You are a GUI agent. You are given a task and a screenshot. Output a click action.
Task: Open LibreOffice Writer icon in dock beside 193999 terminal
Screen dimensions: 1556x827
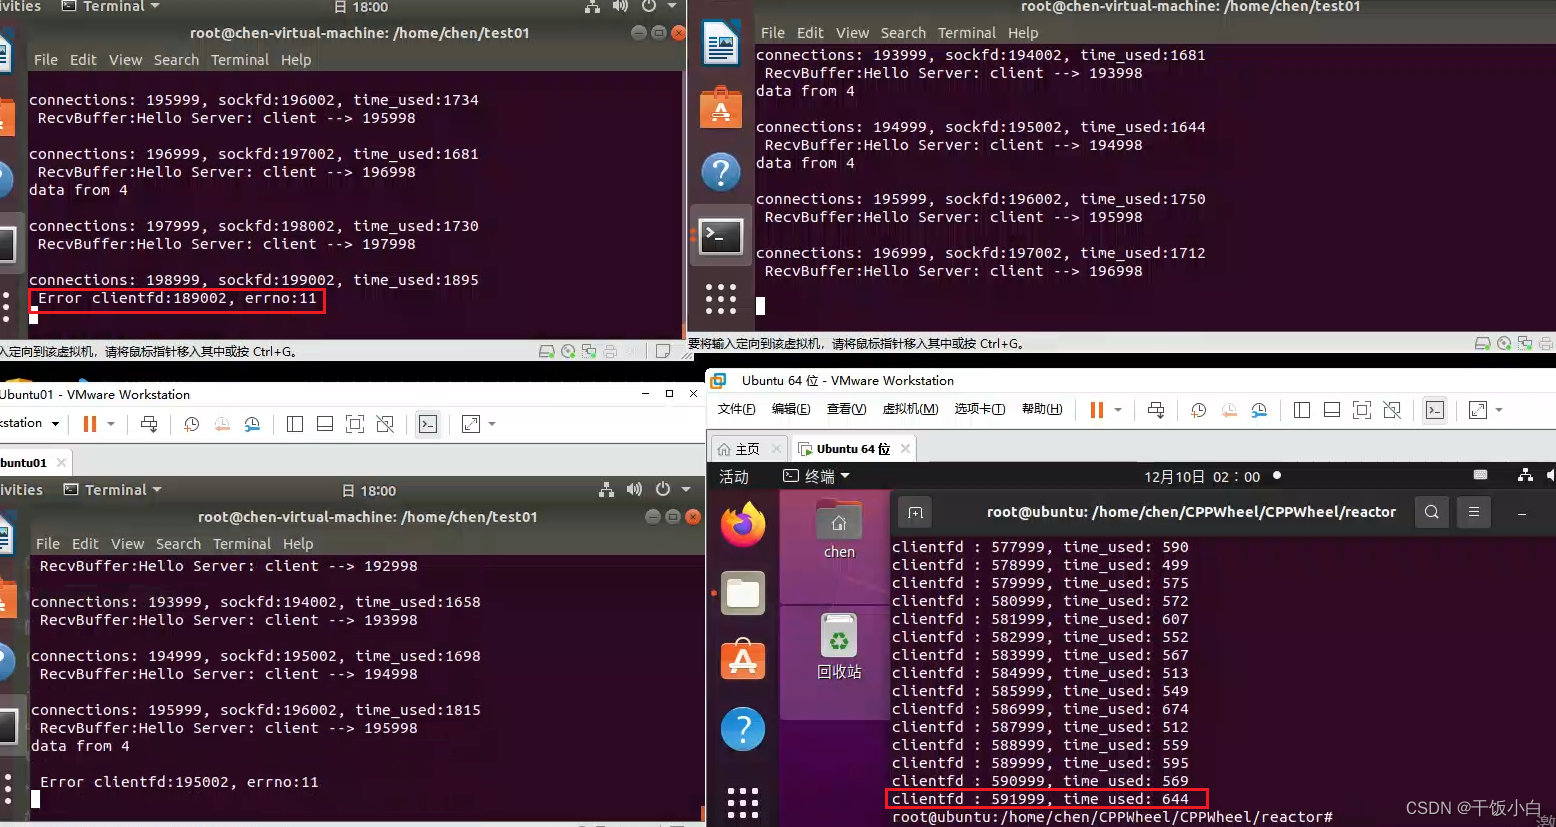click(x=721, y=45)
